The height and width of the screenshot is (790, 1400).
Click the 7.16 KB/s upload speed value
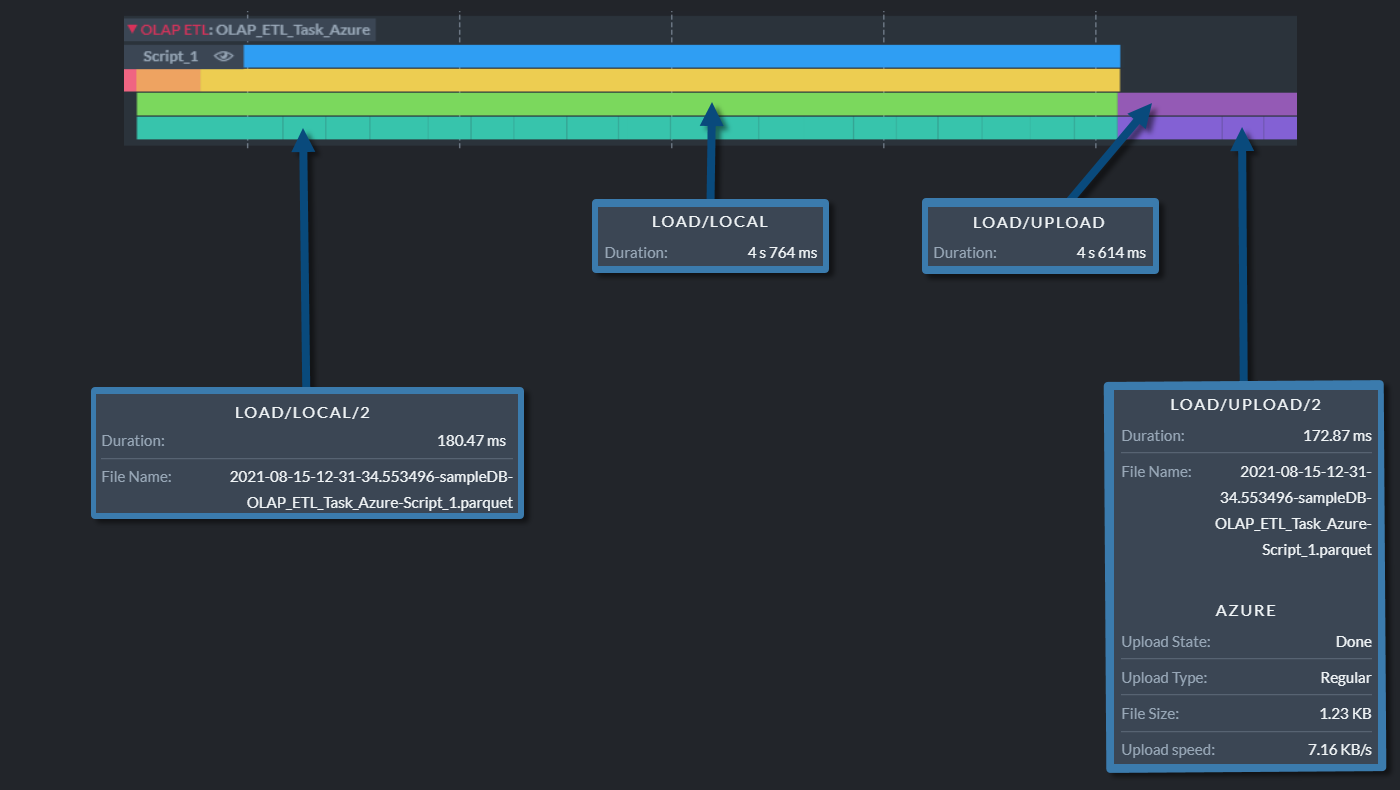1338,750
